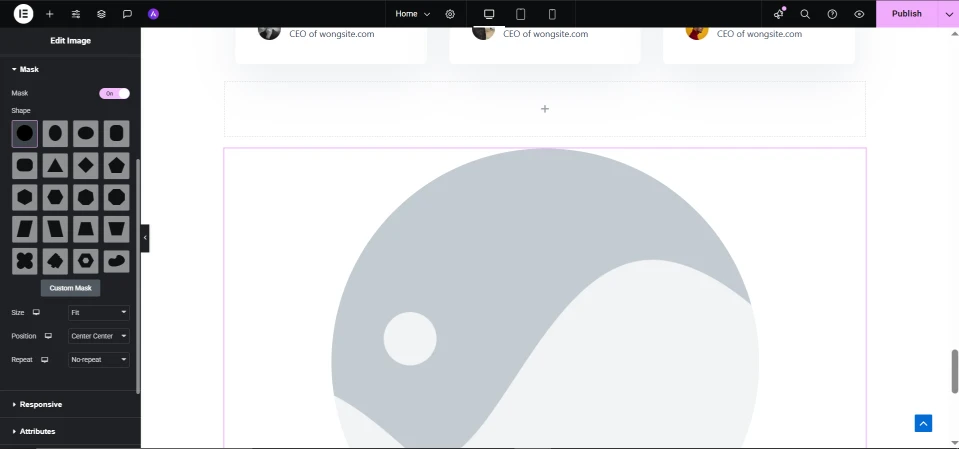The width and height of the screenshot is (959, 449).
Task: Open the Structure layers icon
Action: coord(102,14)
